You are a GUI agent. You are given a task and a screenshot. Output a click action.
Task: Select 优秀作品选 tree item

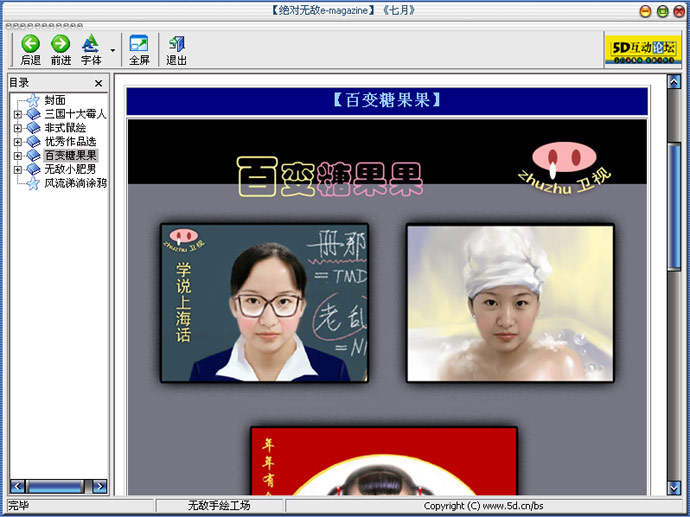click(x=70, y=142)
